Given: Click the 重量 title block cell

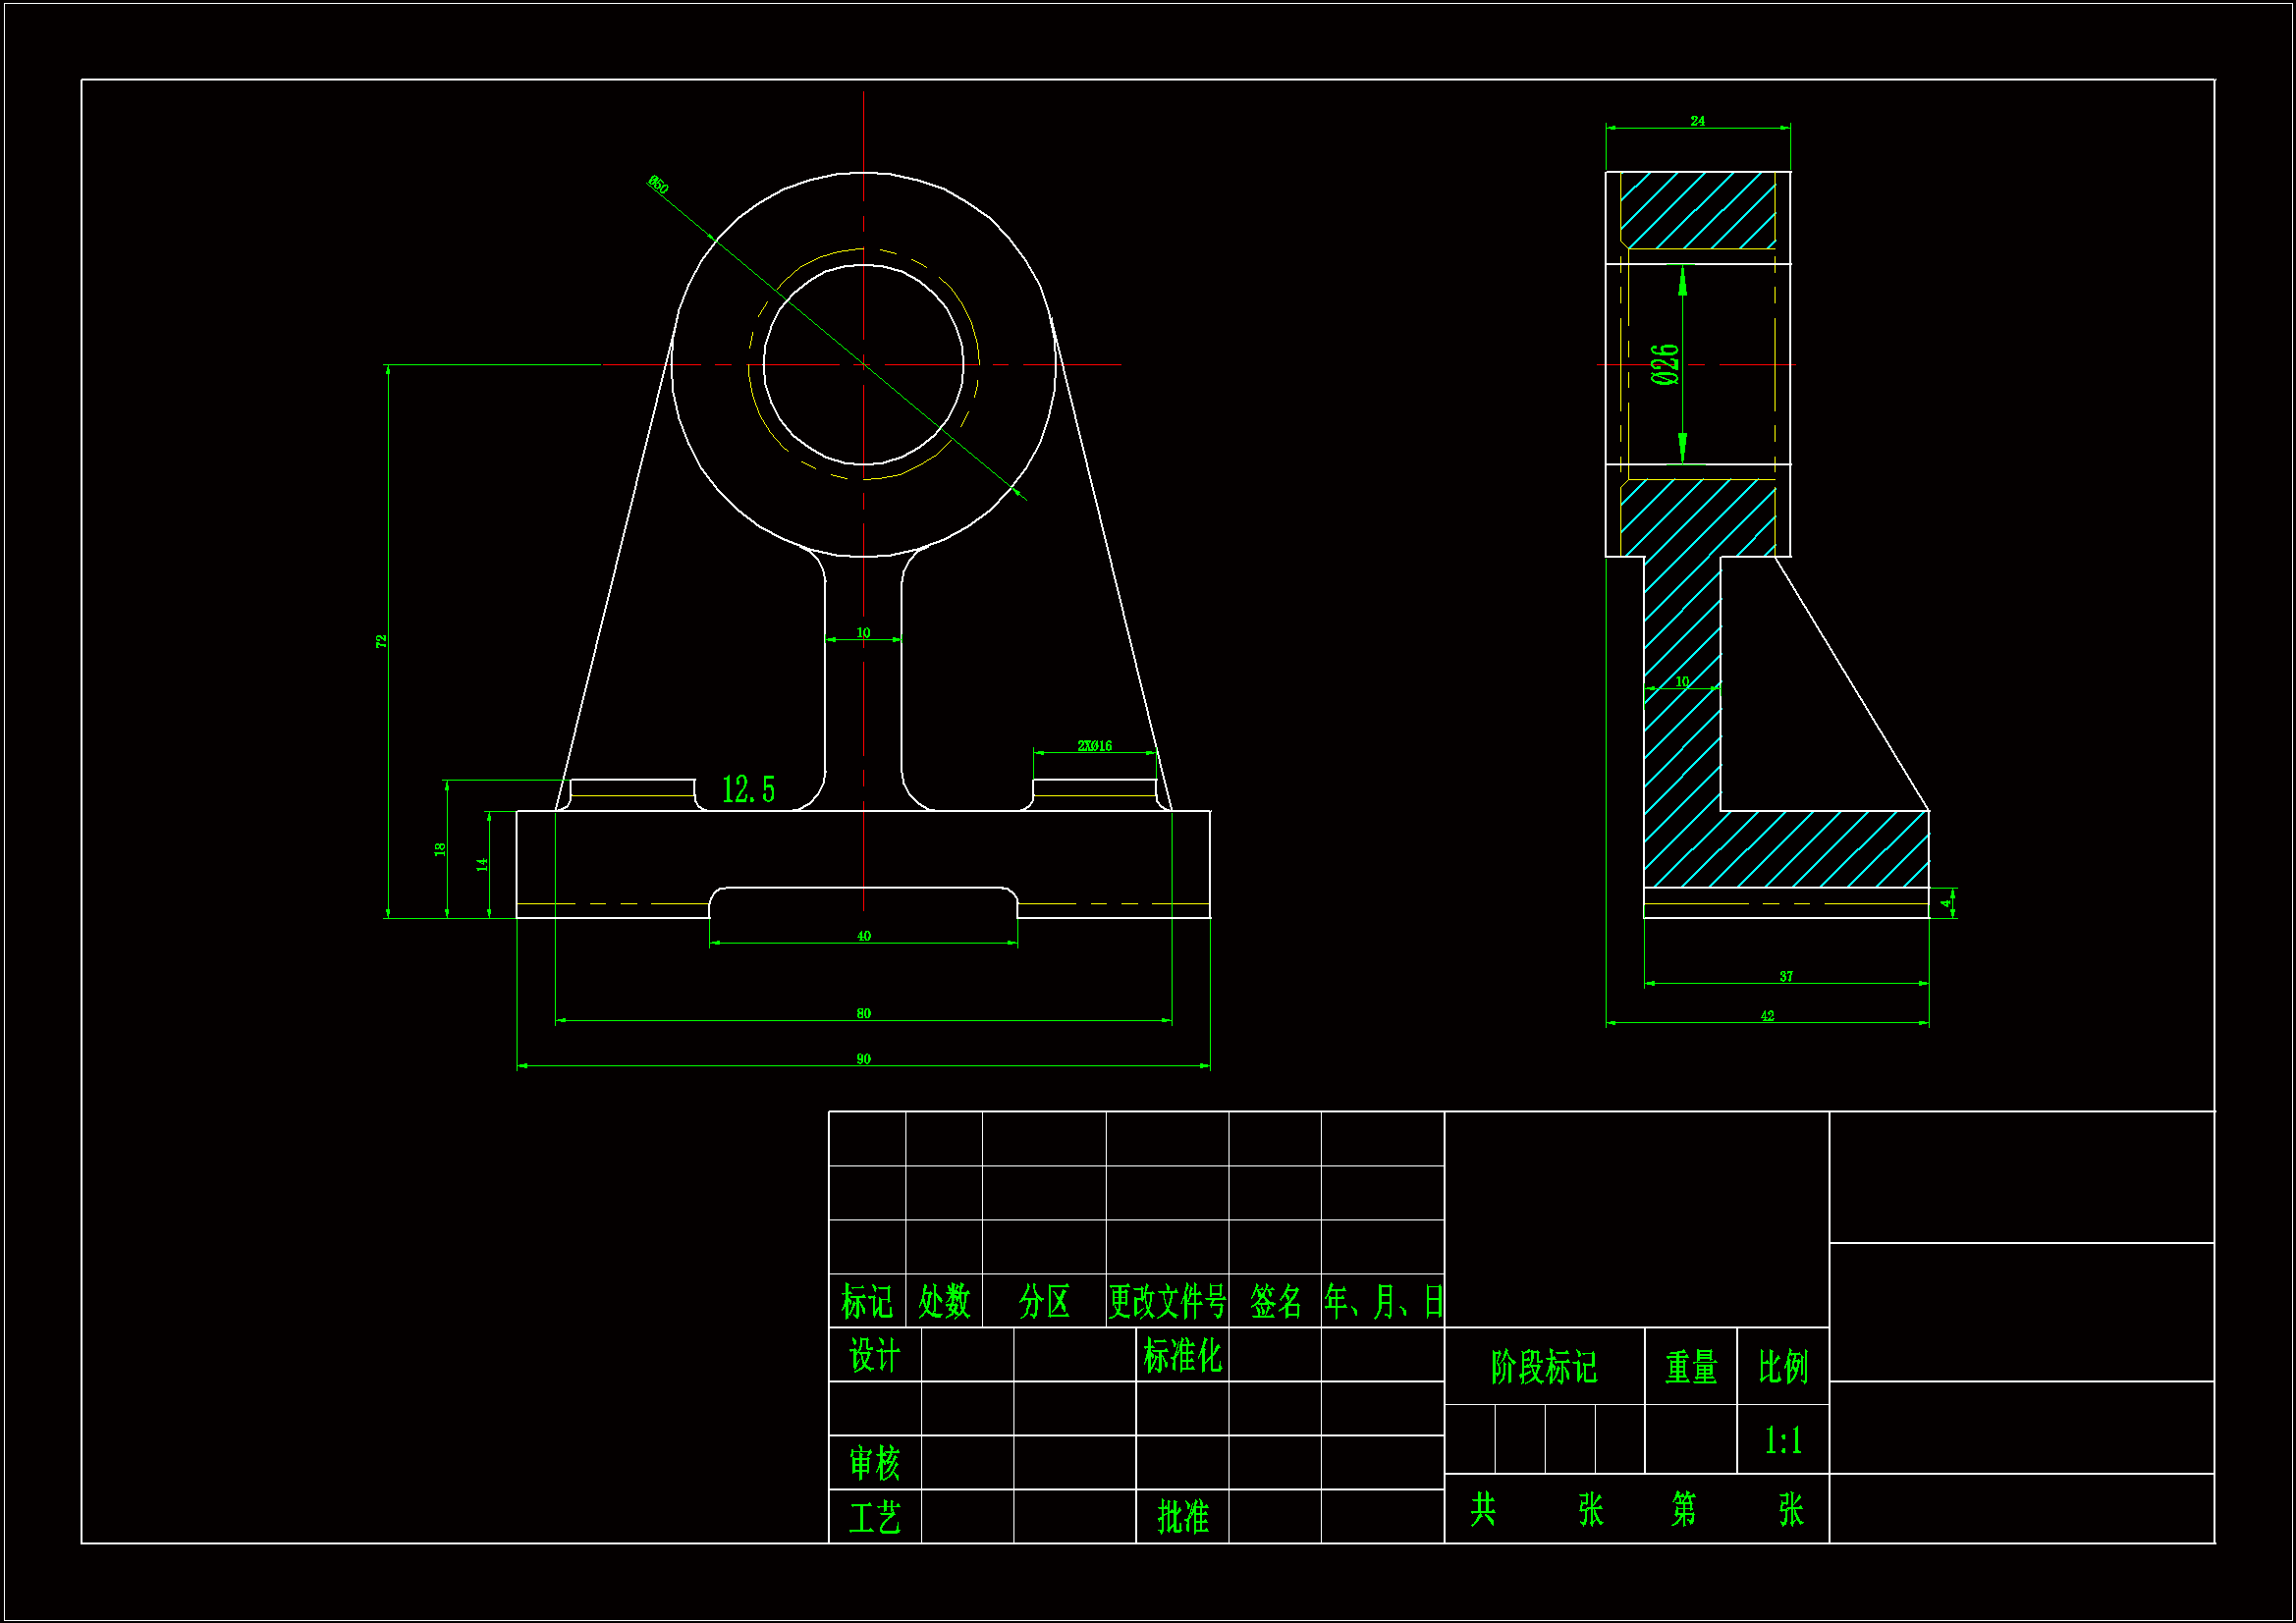Looking at the screenshot, I should pos(1691,1367).
